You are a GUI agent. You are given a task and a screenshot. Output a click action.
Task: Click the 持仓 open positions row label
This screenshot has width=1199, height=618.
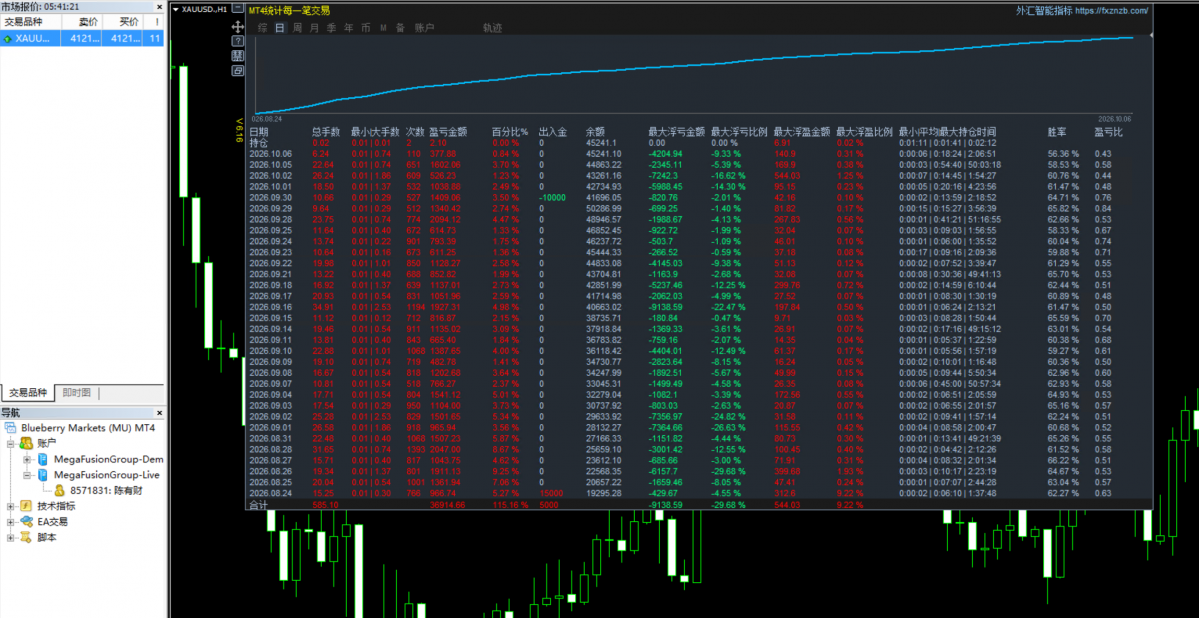(x=258, y=143)
